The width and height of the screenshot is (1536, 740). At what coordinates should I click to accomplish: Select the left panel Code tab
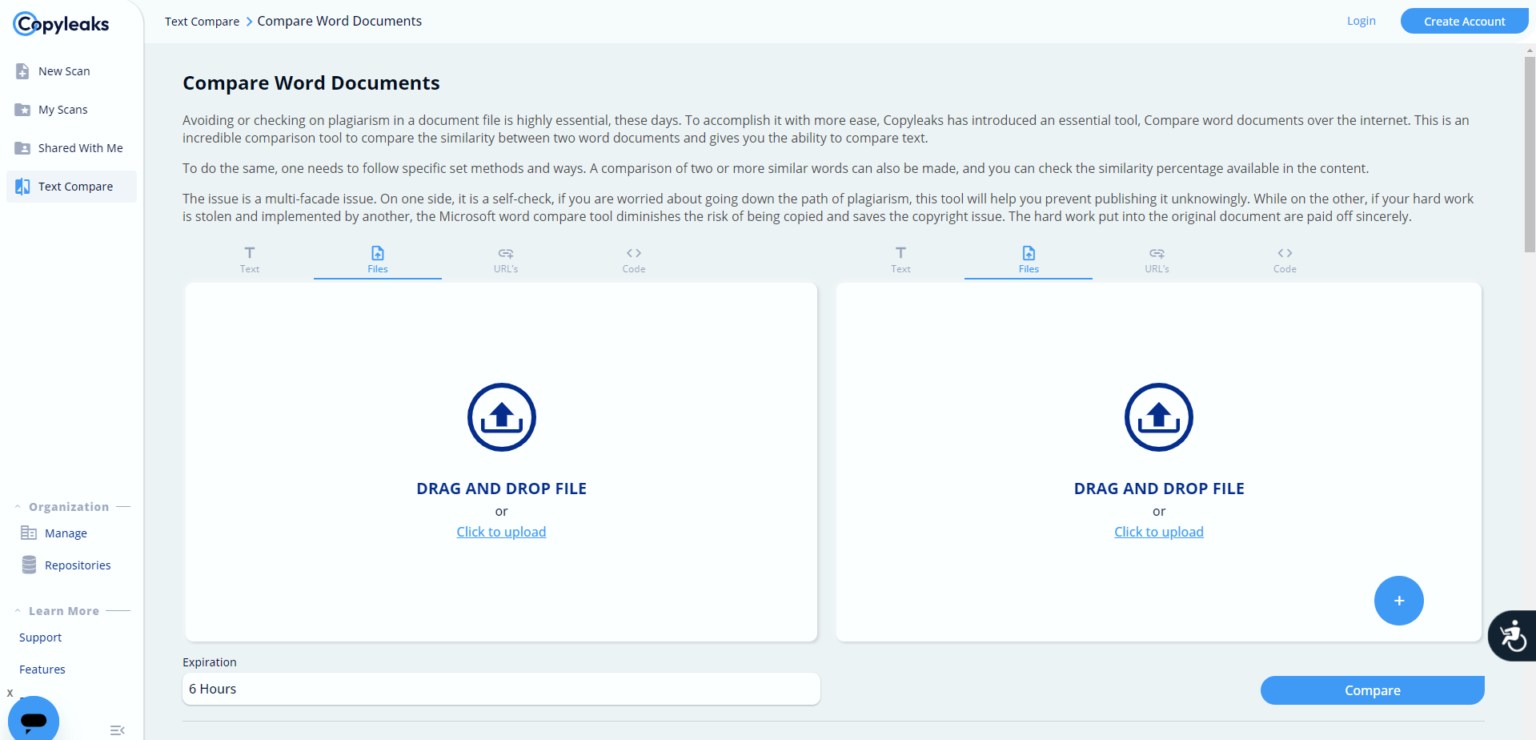pos(634,260)
